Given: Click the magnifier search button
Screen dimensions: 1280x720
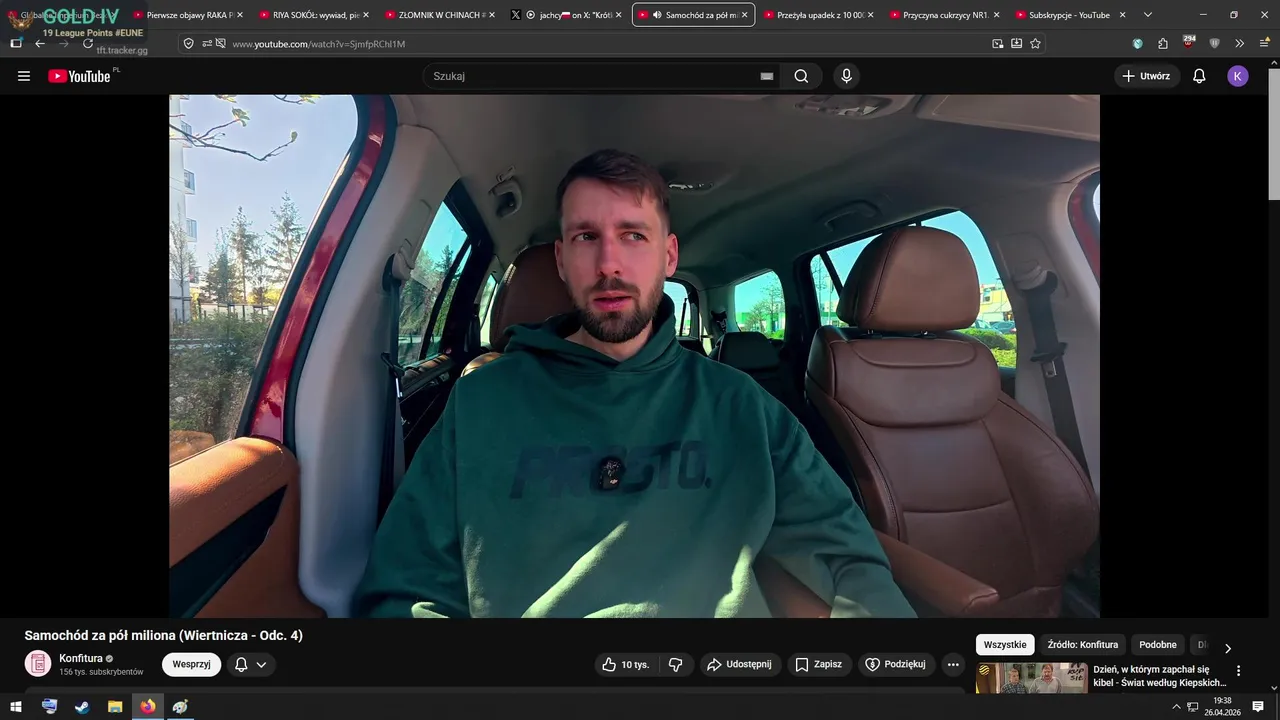Looking at the screenshot, I should coord(801,76).
